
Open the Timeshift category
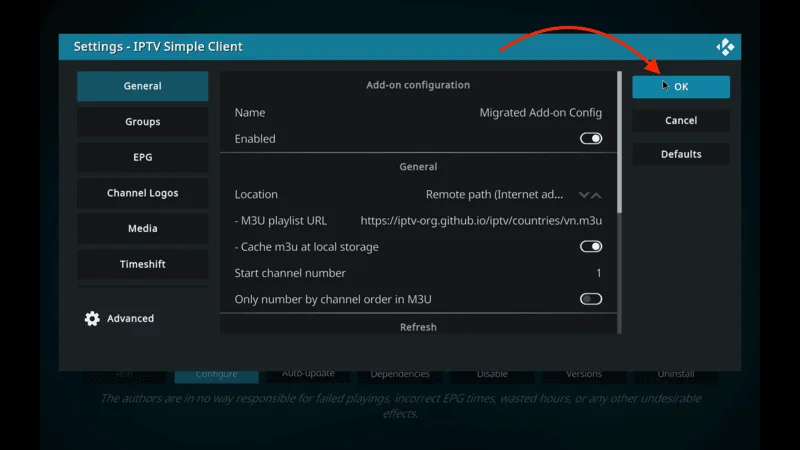coord(142,264)
